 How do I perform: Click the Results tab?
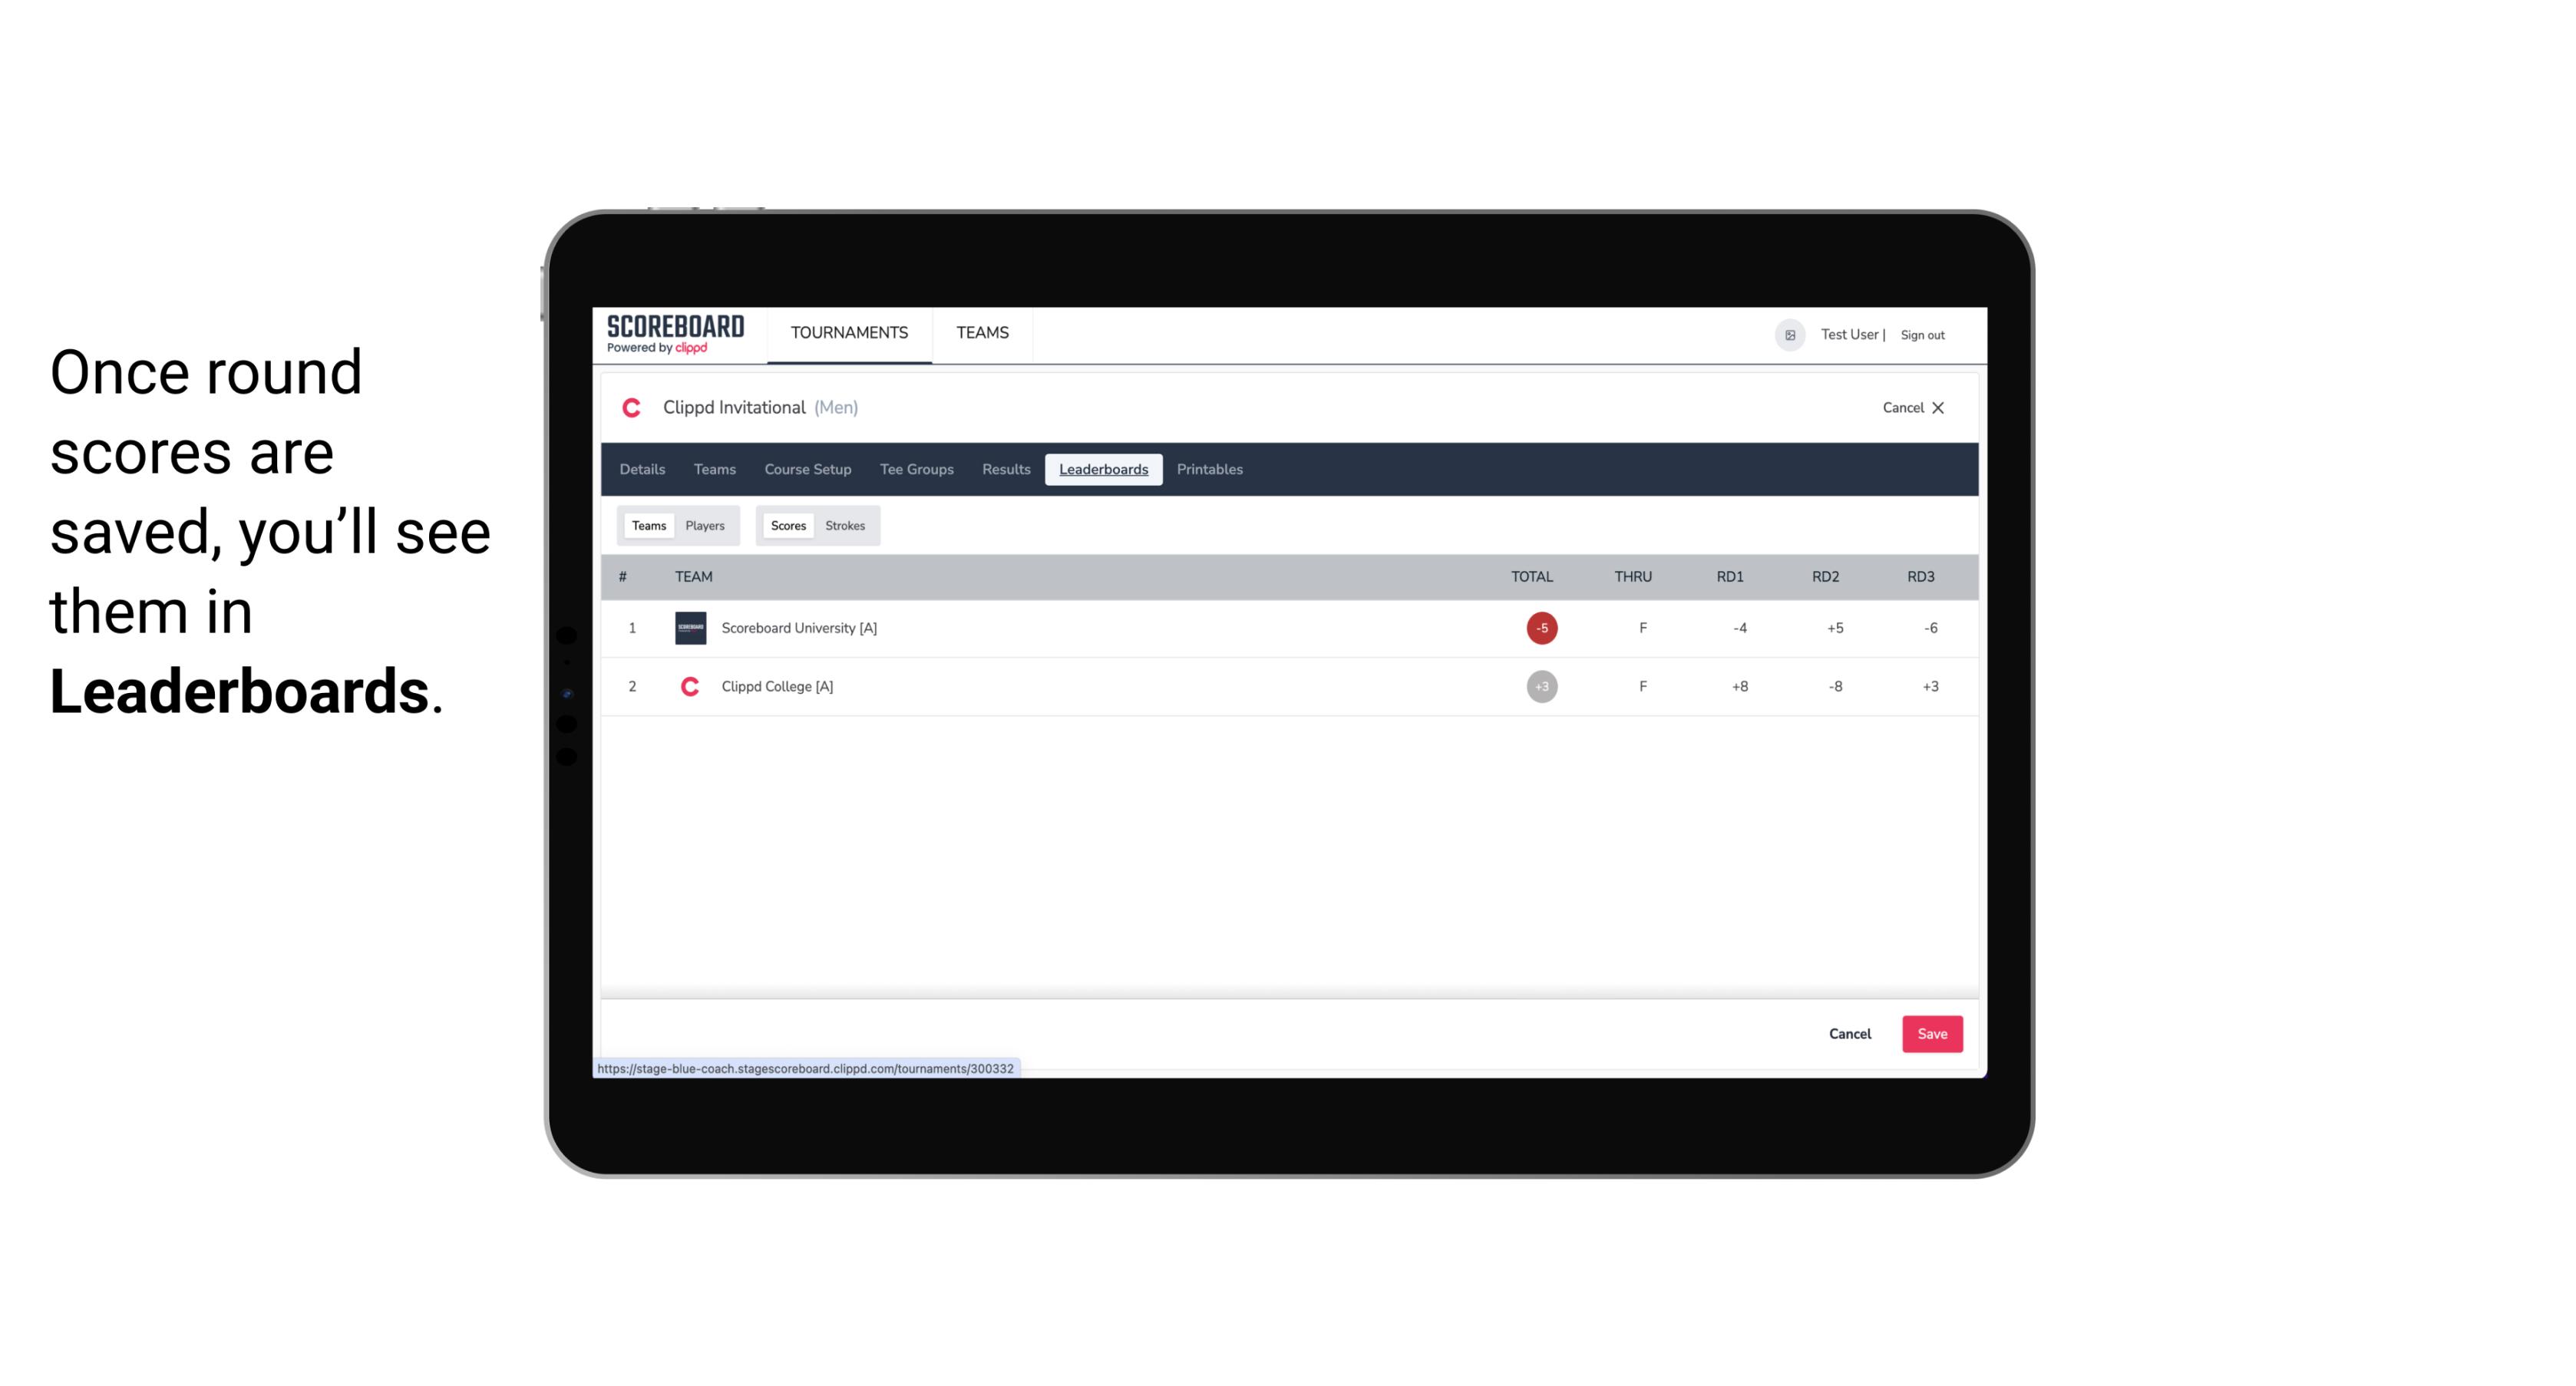pyautogui.click(x=1006, y=470)
